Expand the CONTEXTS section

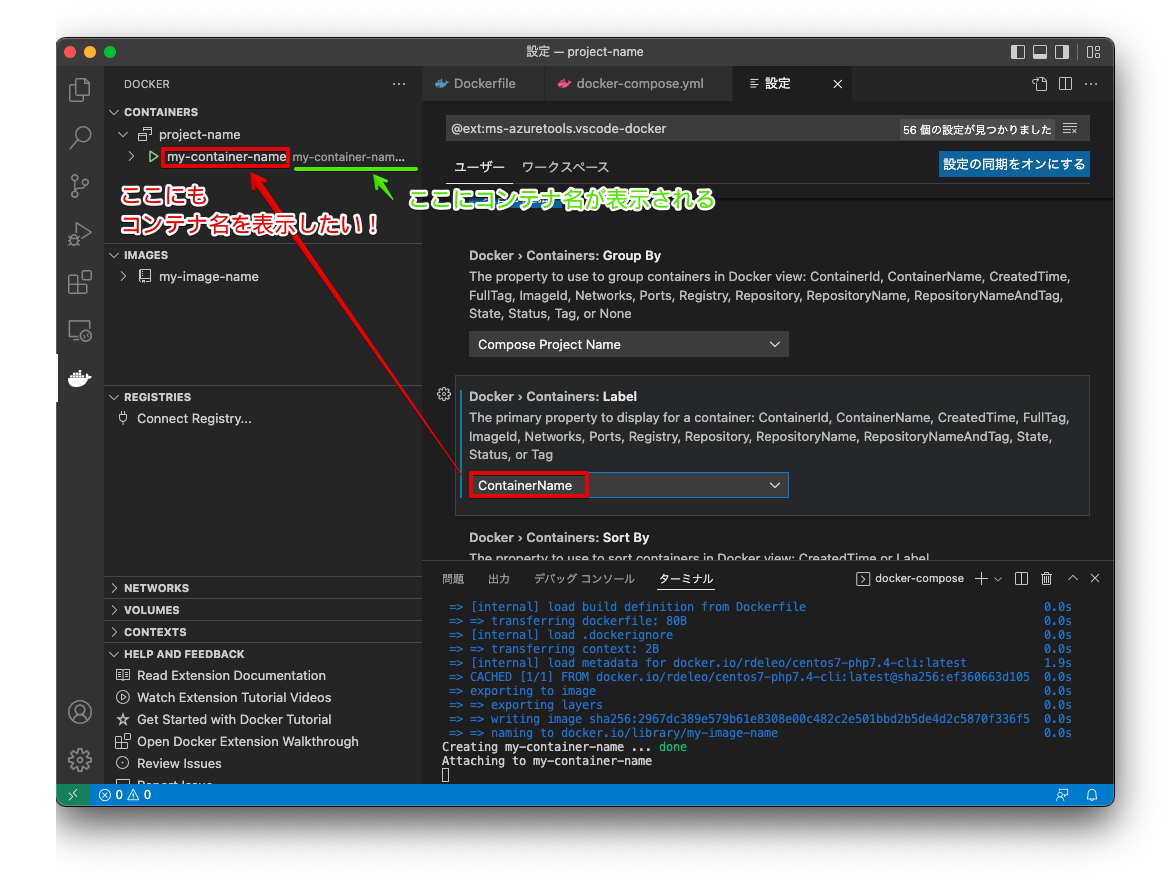point(114,632)
